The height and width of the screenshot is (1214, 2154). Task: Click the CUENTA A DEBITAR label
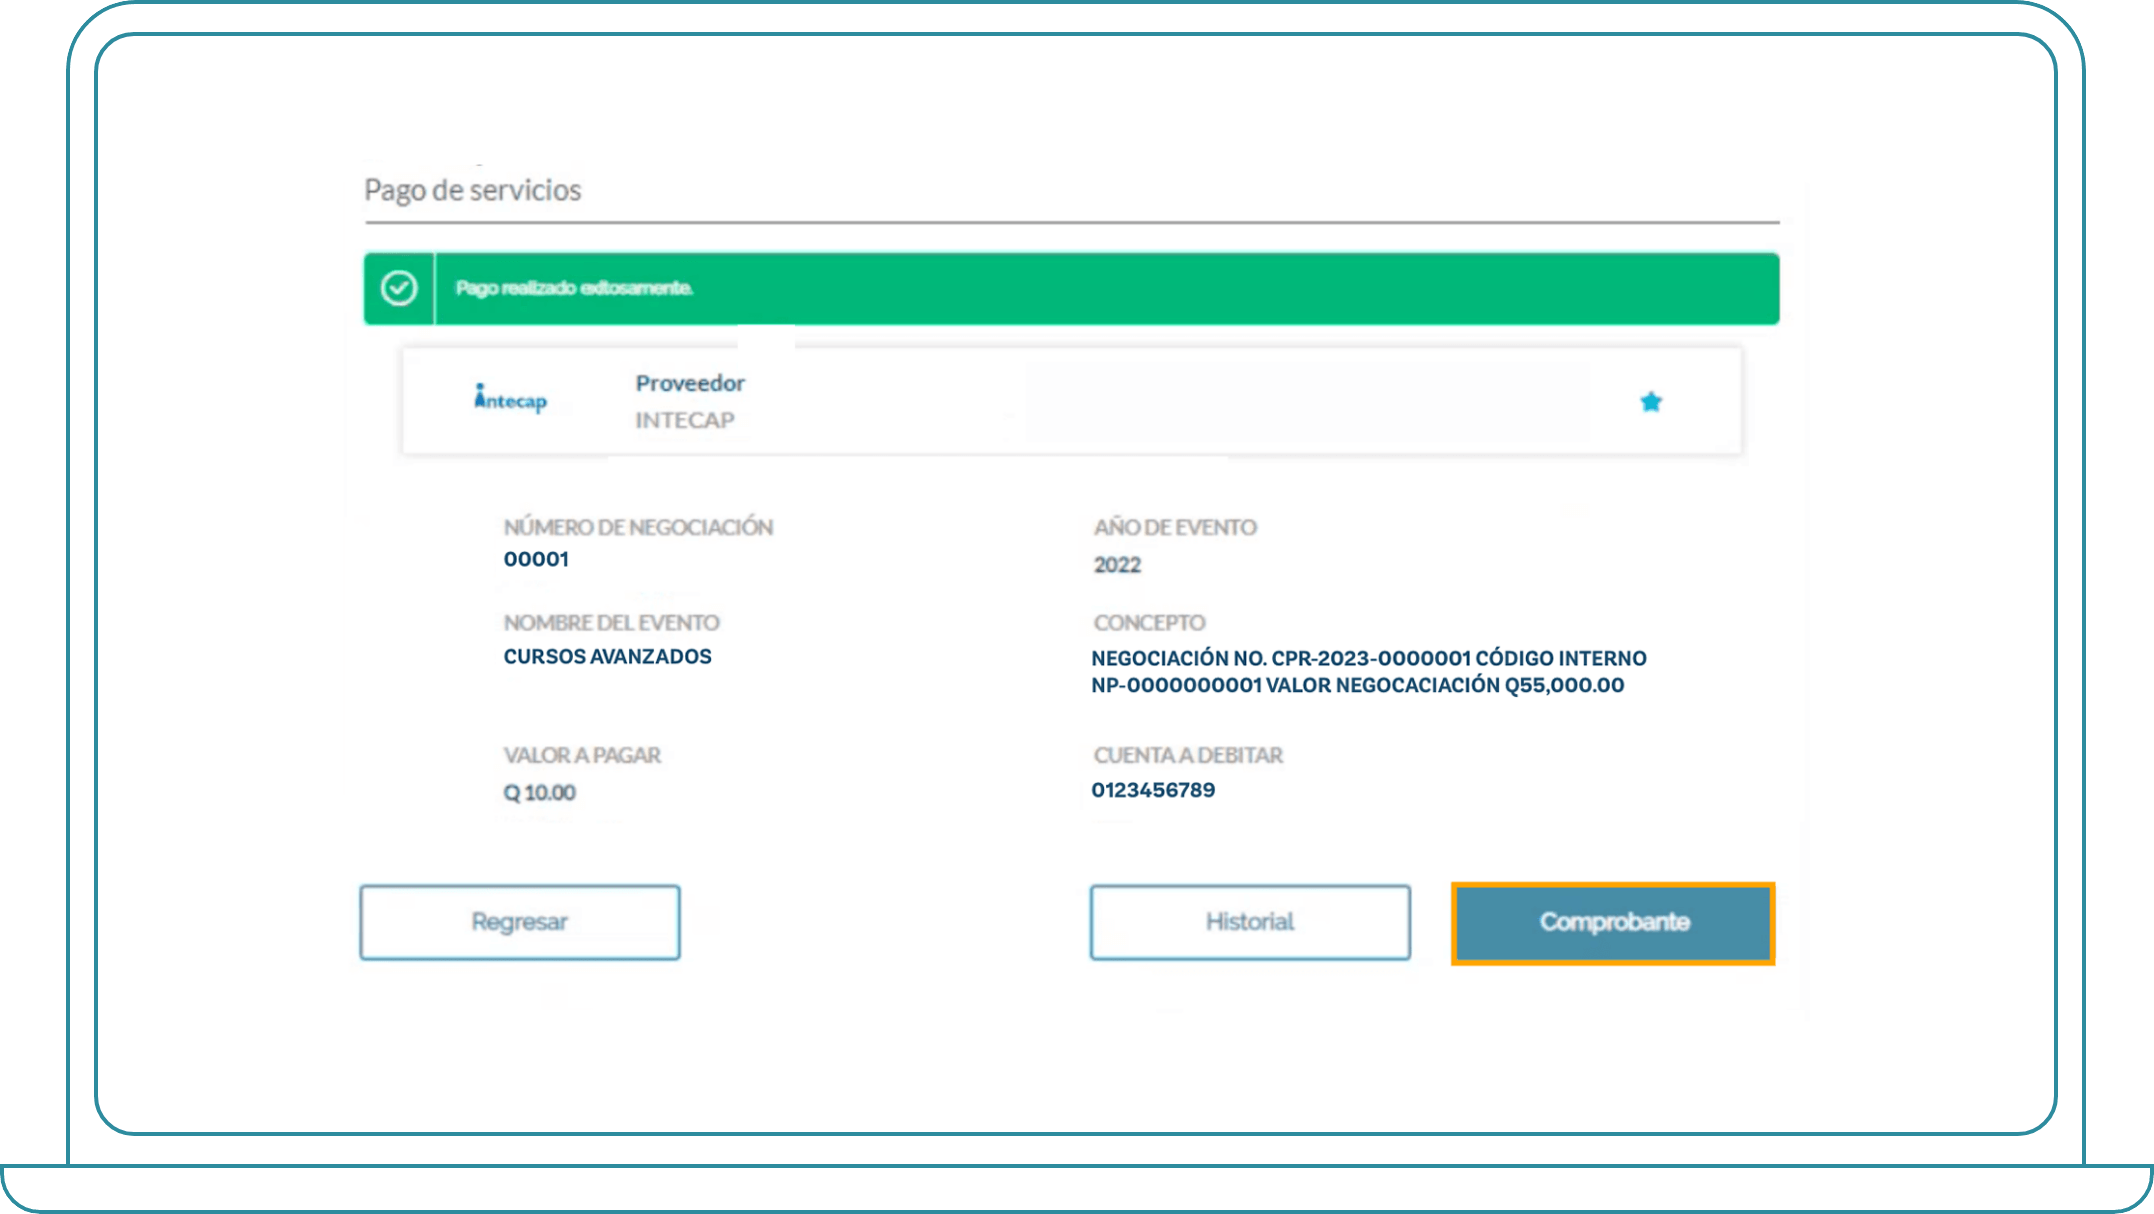click(1188, 755)
